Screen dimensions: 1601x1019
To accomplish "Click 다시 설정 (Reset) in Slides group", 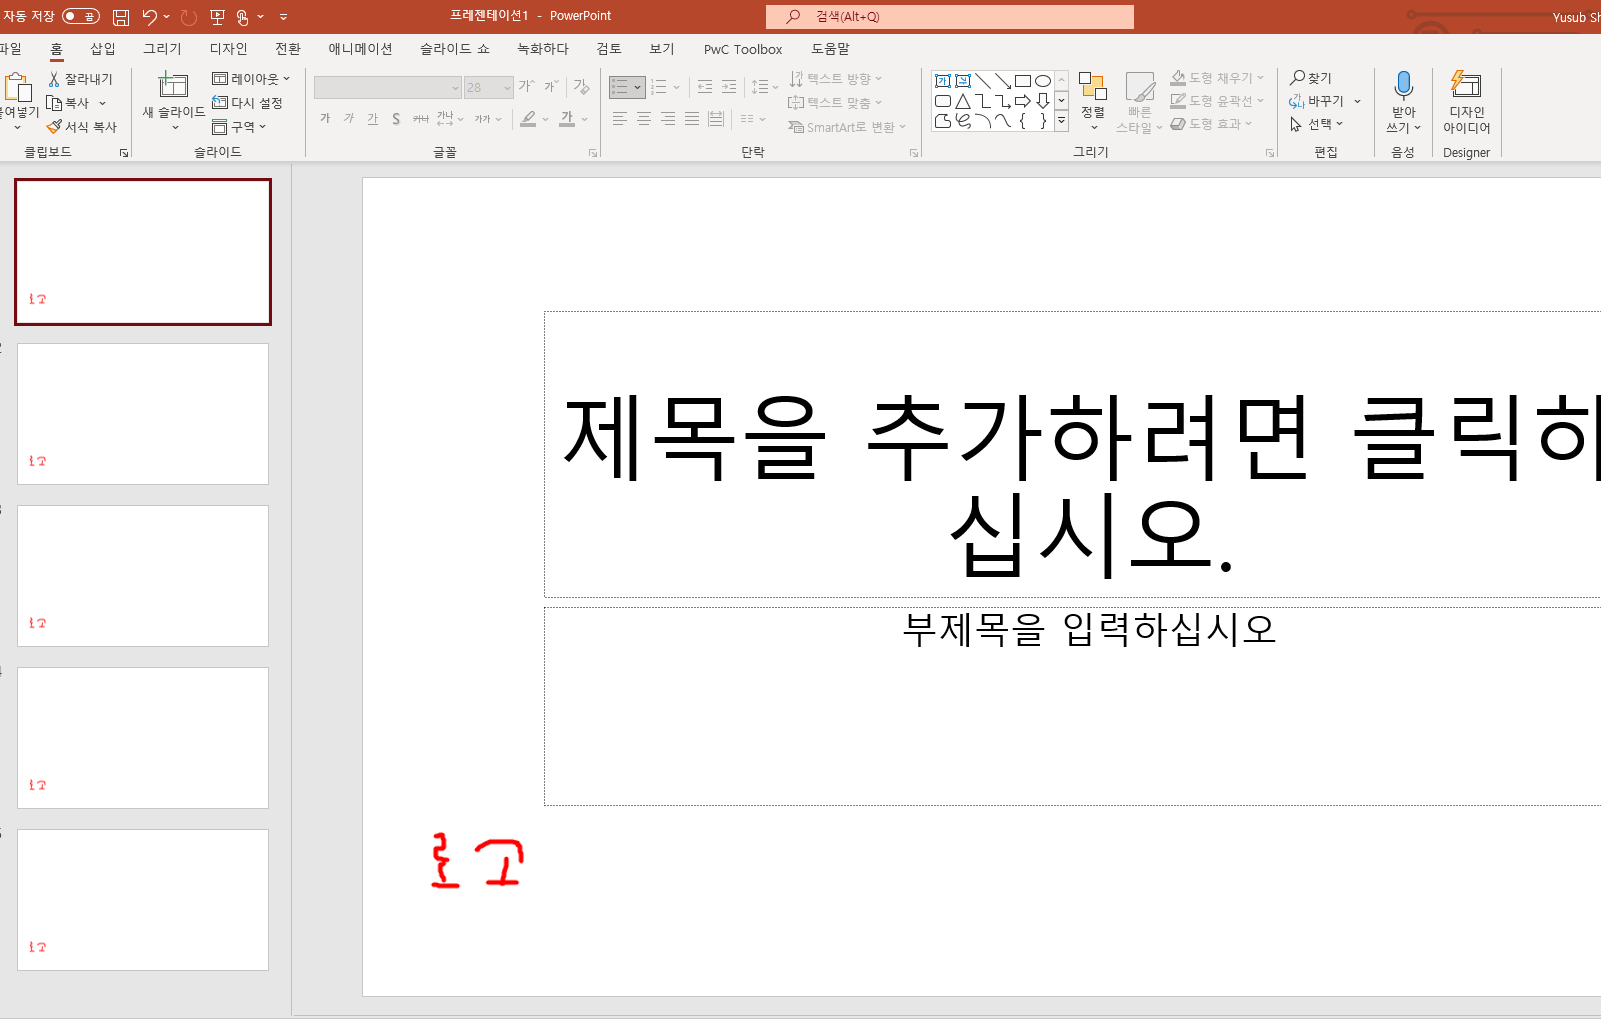I will 247,102.
